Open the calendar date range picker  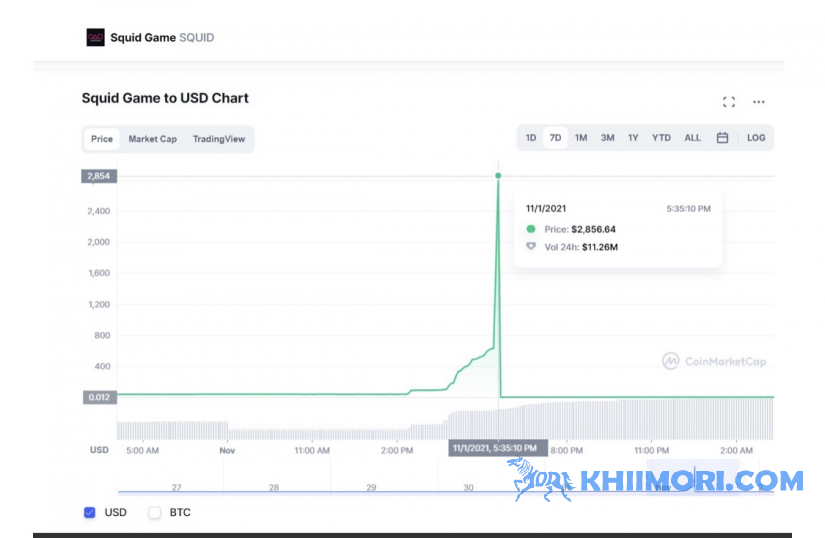click(x=722, y=138)
